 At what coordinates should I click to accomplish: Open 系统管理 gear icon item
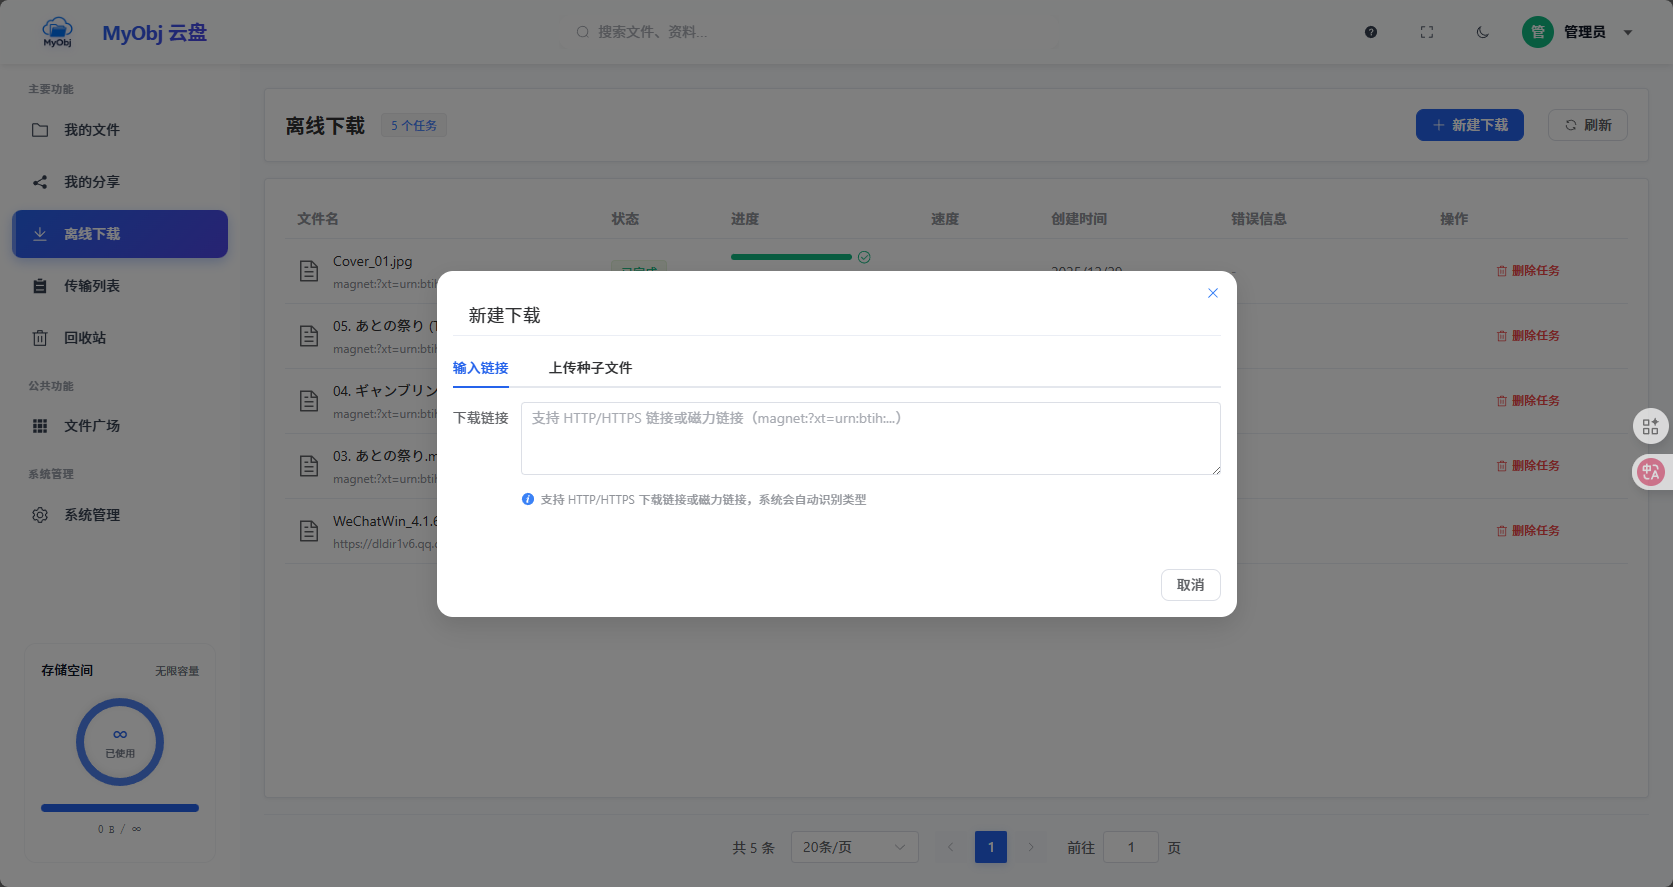92,515
